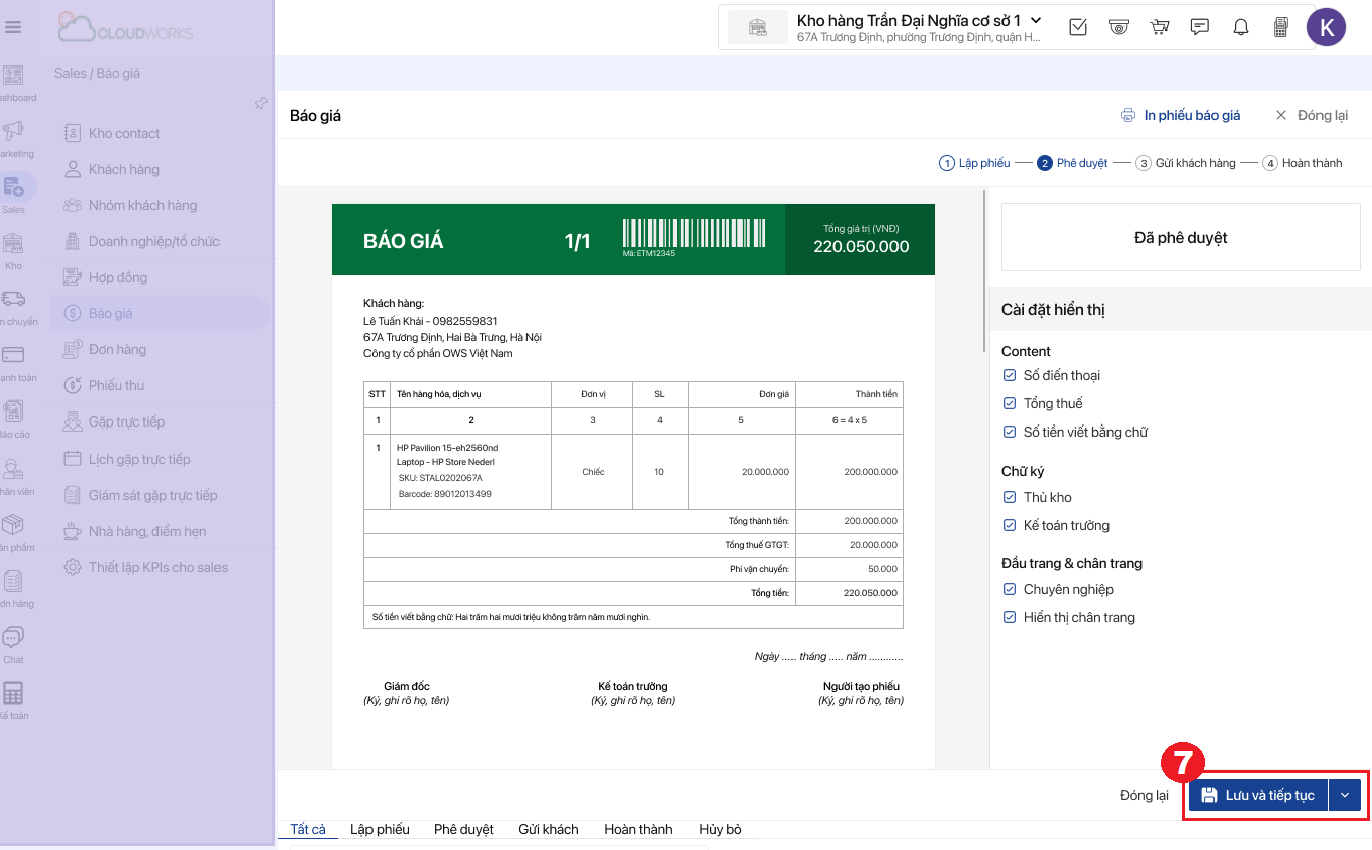Open Đơn hàng in the Sales menu
Viewport: 1372px width, 850px height.
[117, 349]
